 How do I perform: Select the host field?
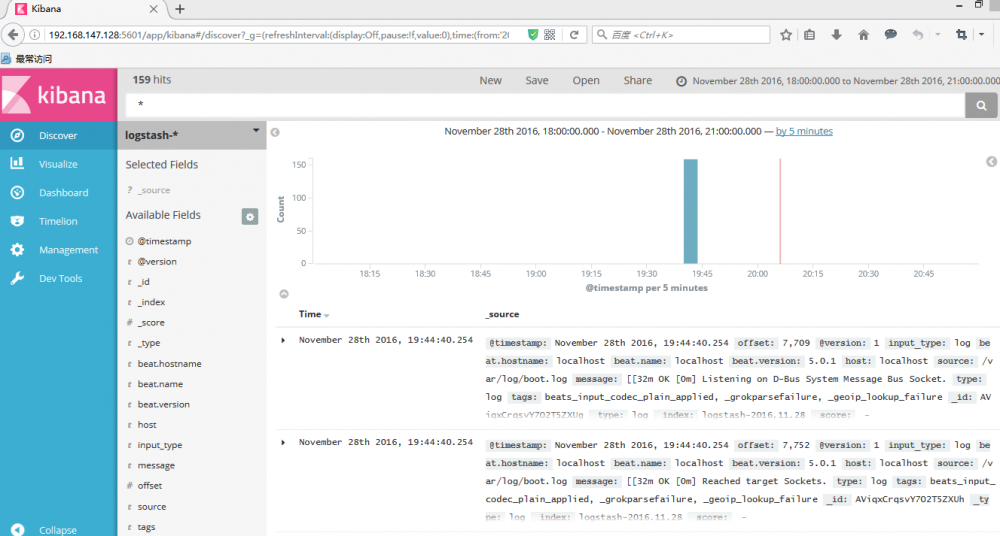(x=147, y=425)
